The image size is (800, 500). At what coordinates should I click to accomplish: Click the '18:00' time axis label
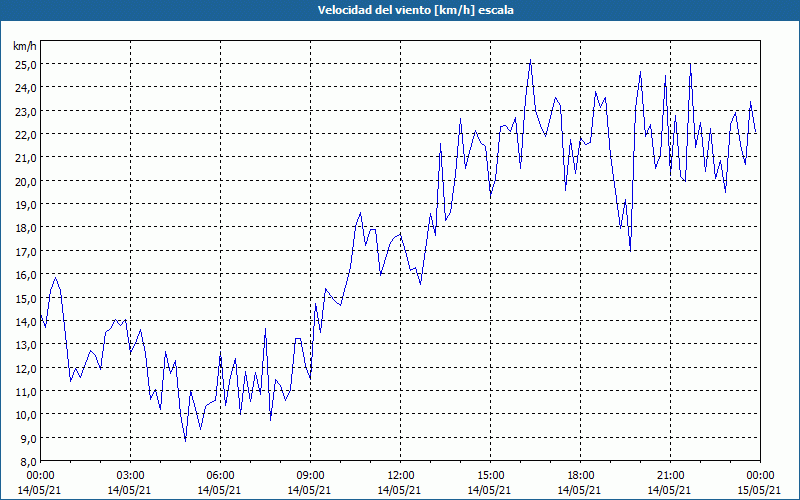(581, 476)
